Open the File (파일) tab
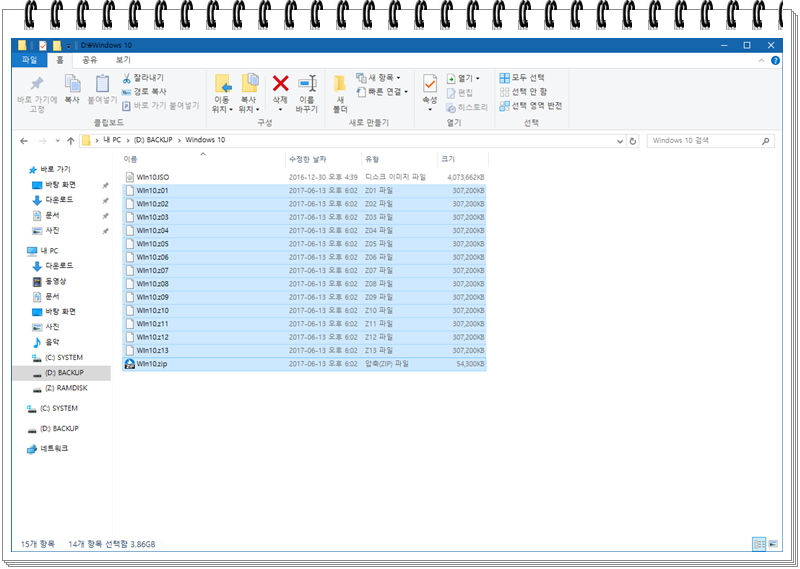Viewport: 800px width, 569px height. (x=30, y=60)
